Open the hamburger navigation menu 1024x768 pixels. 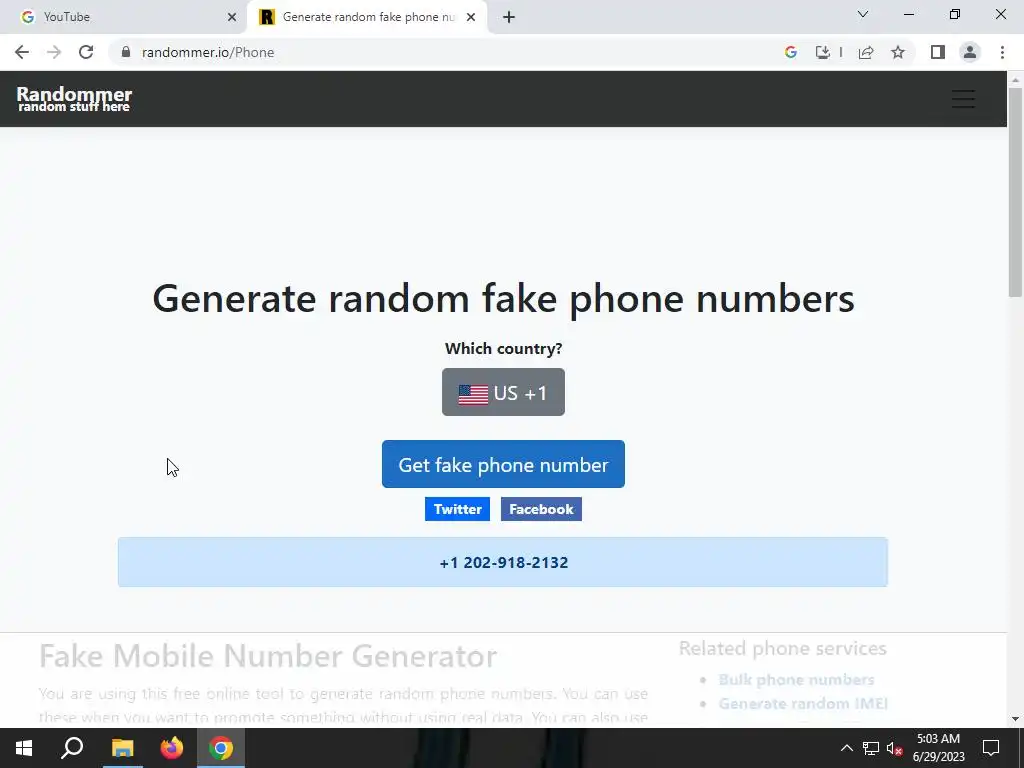click(x=963, y=99)
